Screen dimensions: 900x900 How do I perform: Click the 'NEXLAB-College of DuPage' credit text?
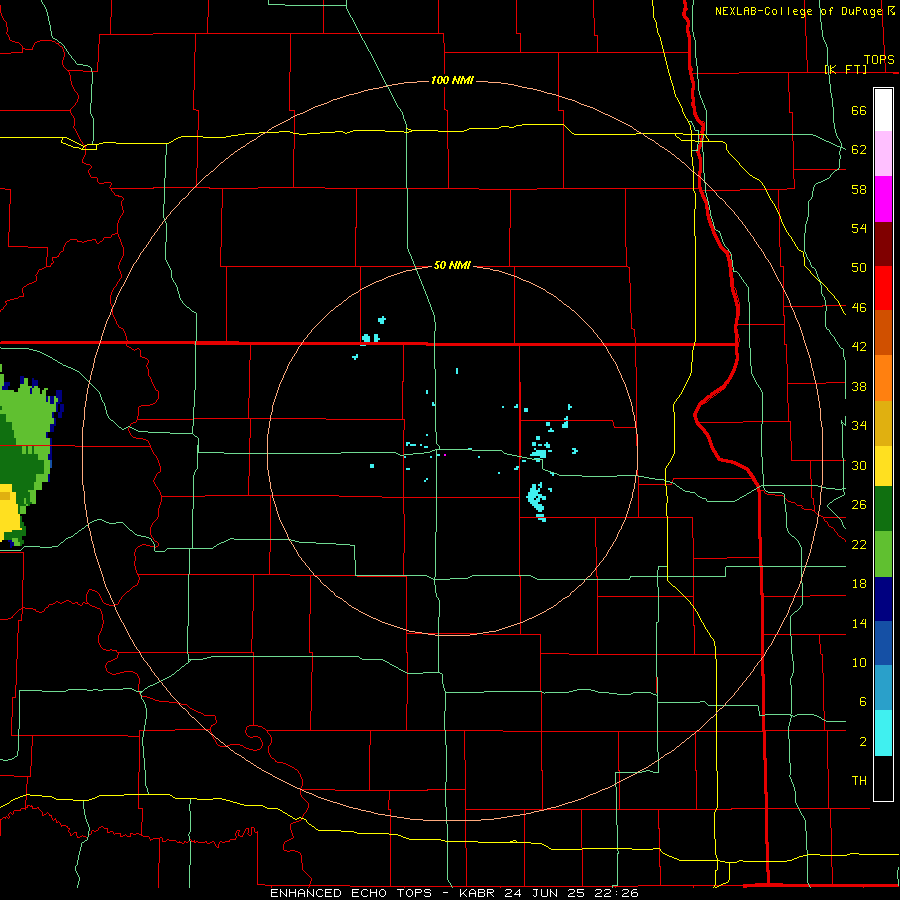tap(798, 11)
